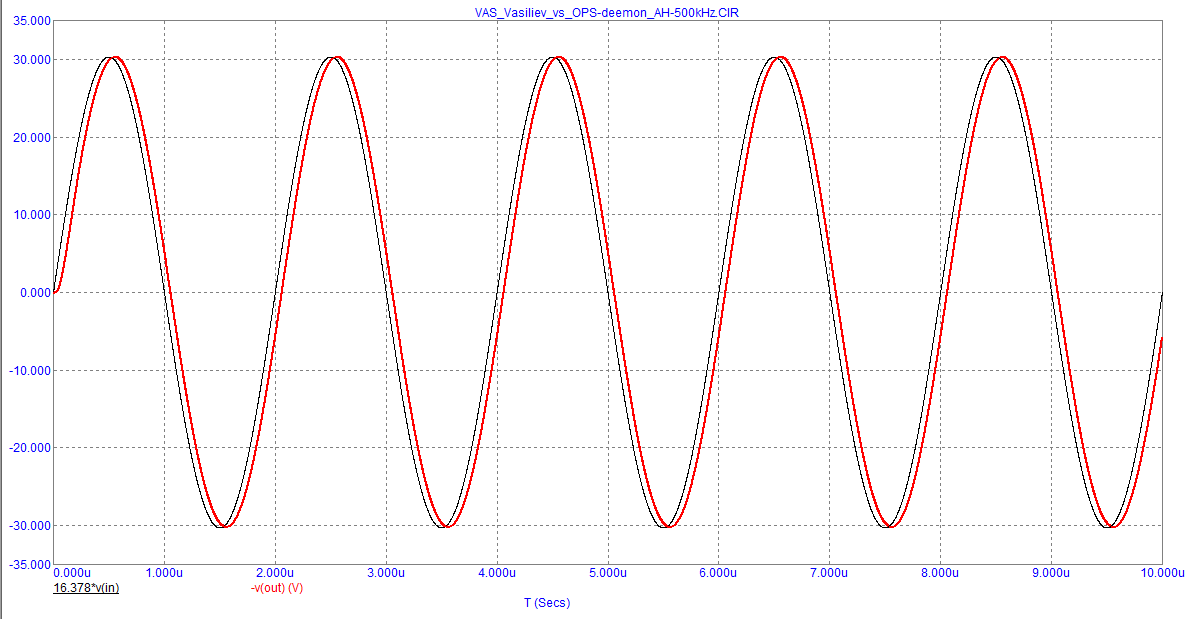Click the 8.000u time axis value
The height and width of the screenshot is (619, 1192).
point(940,573)
